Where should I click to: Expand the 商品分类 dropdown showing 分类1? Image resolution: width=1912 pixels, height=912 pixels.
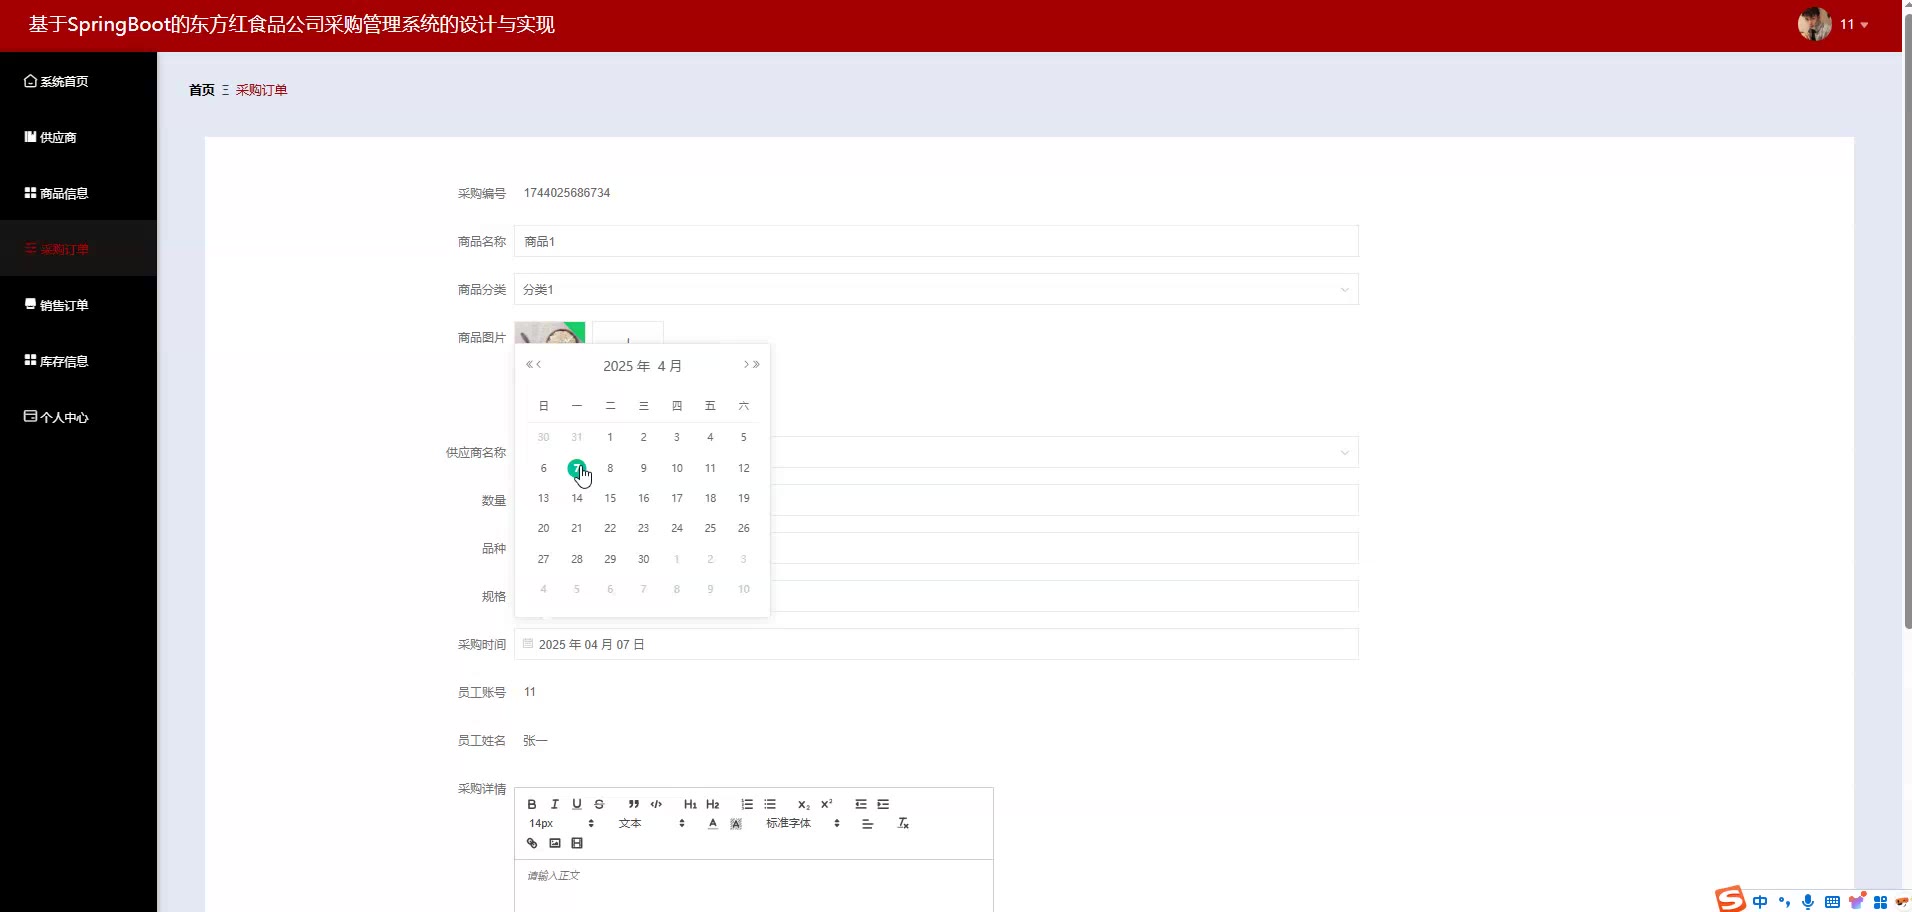(936, 289)
